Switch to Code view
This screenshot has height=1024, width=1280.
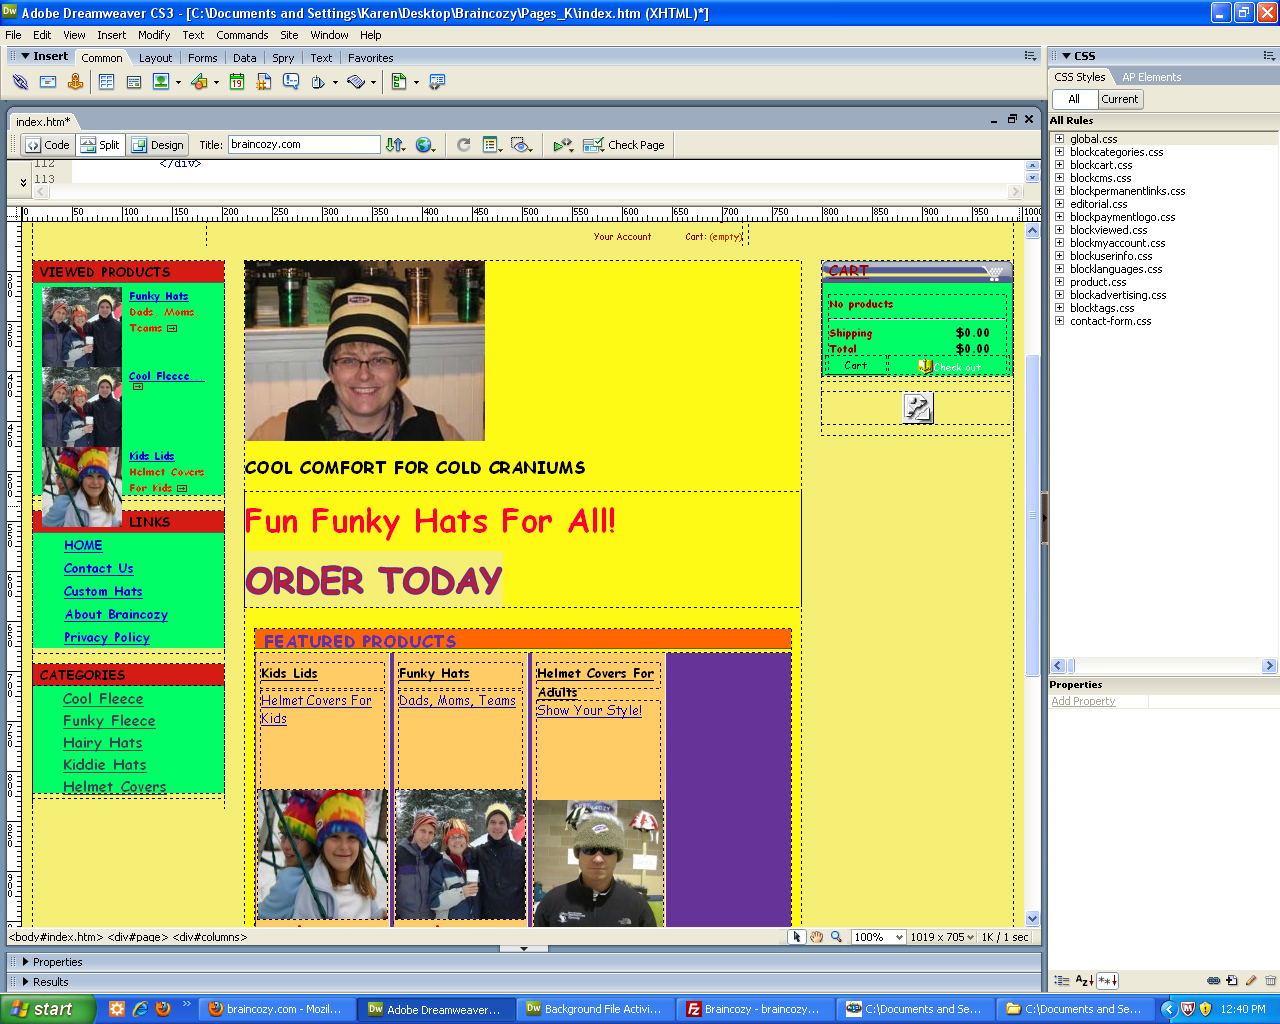pos(48,145)
